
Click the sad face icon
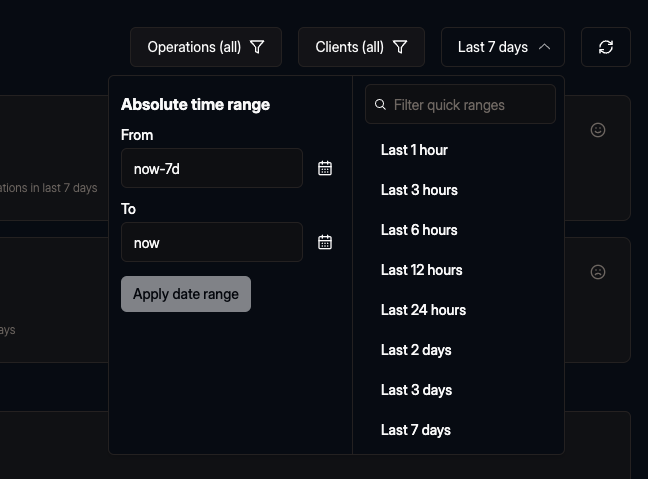598,272
